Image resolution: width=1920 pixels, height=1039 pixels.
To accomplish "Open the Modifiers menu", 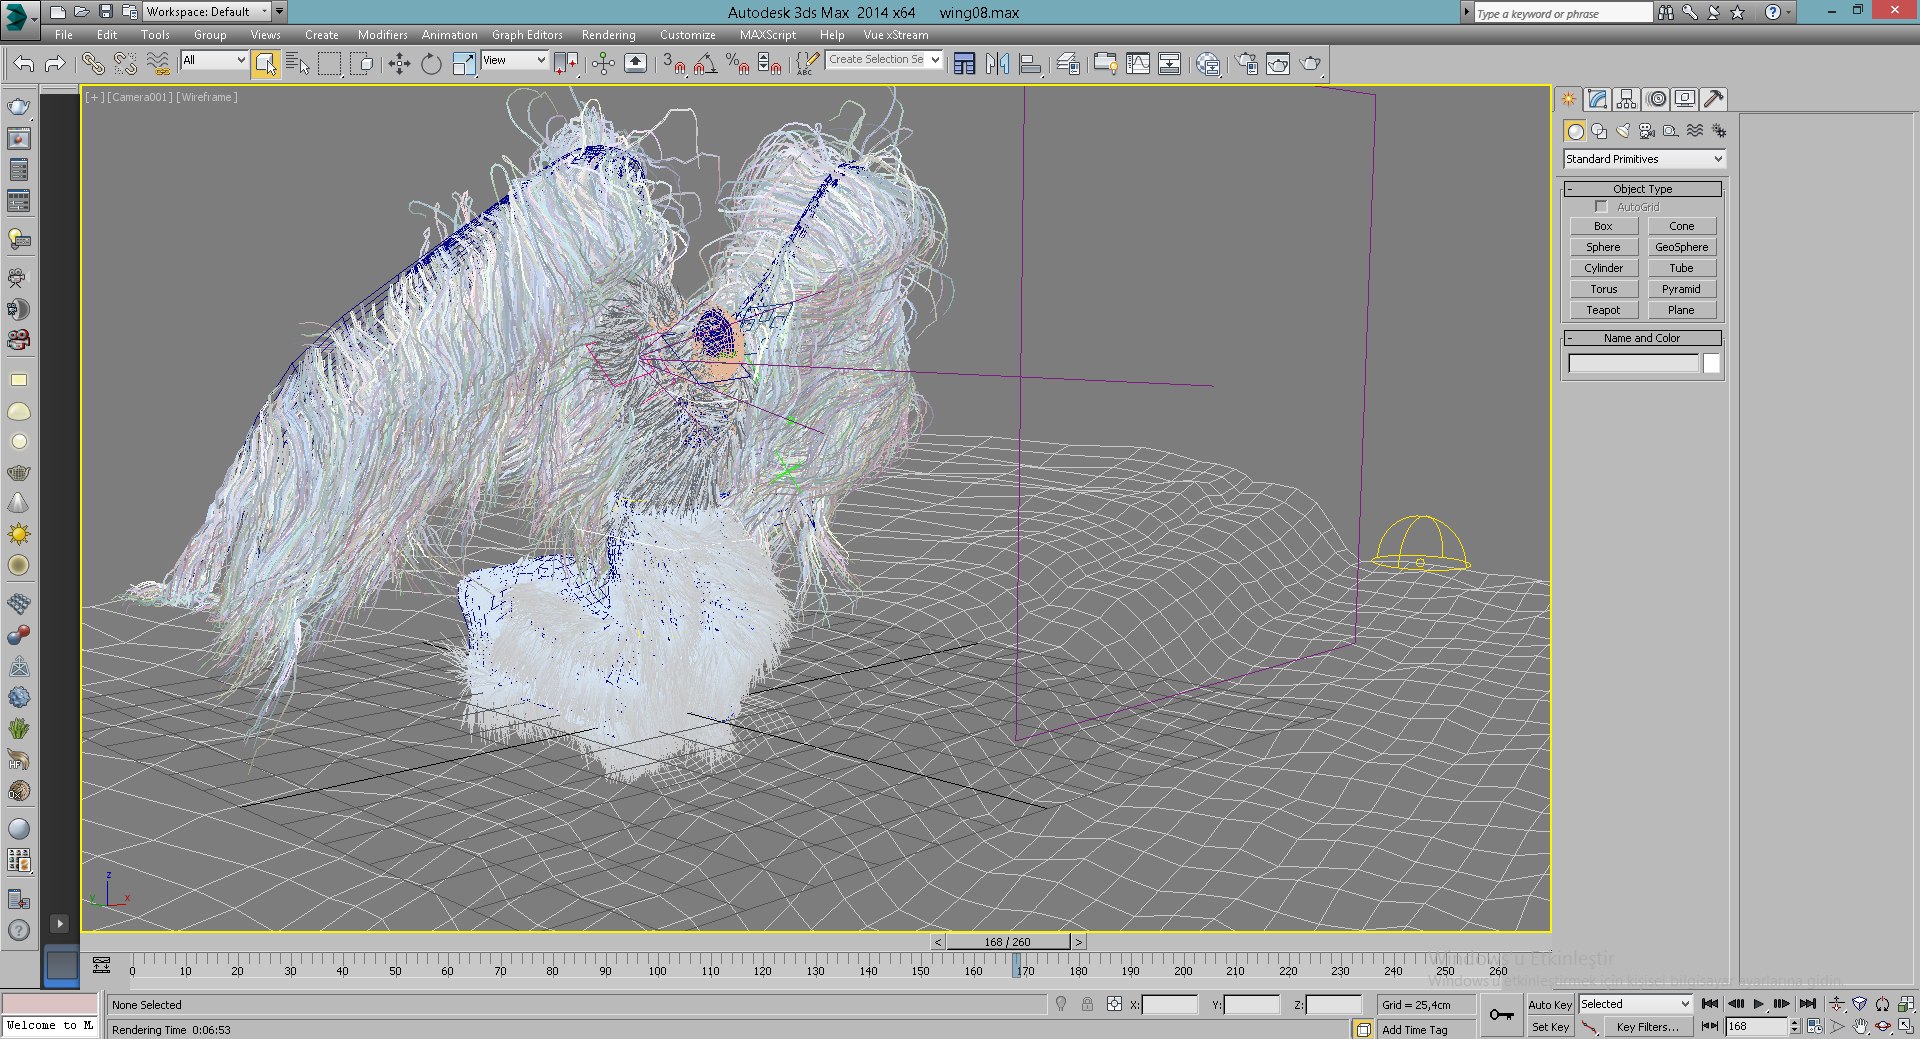I will (382, 35).
